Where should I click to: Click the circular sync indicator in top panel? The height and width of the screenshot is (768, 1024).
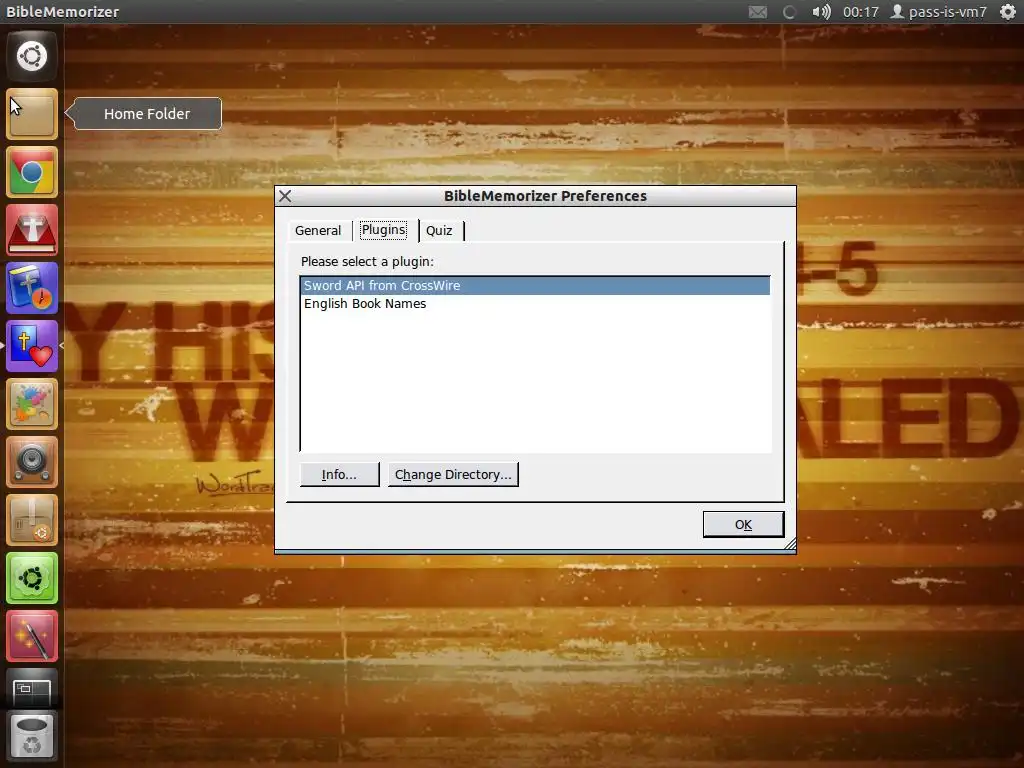(x=789, y=12)
